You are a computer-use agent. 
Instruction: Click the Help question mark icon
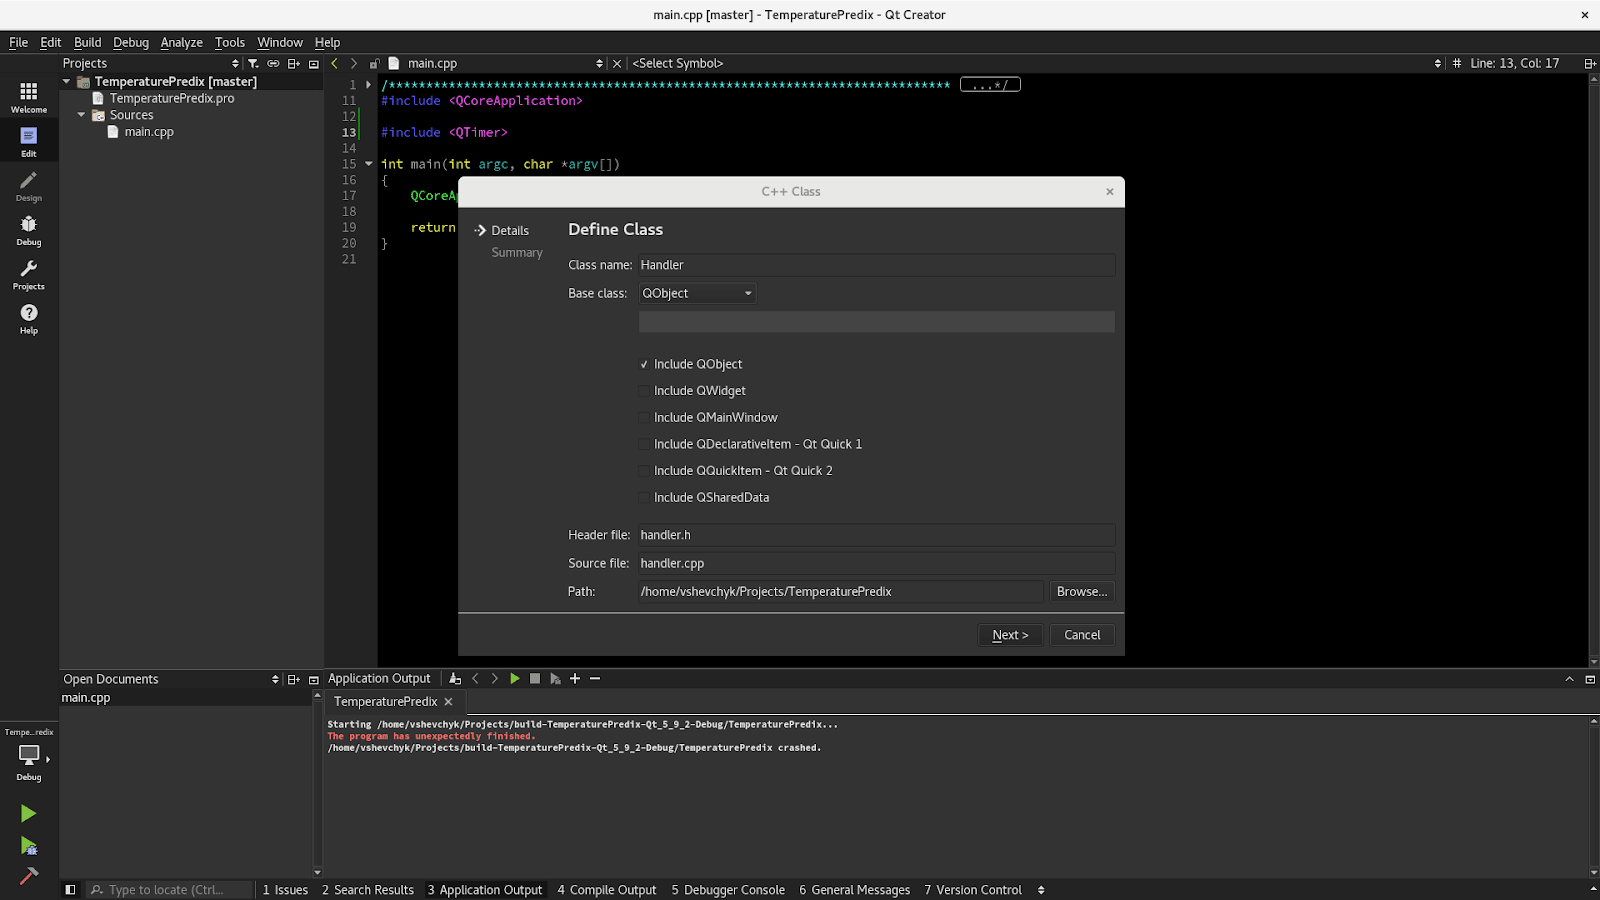click(29, 318)
